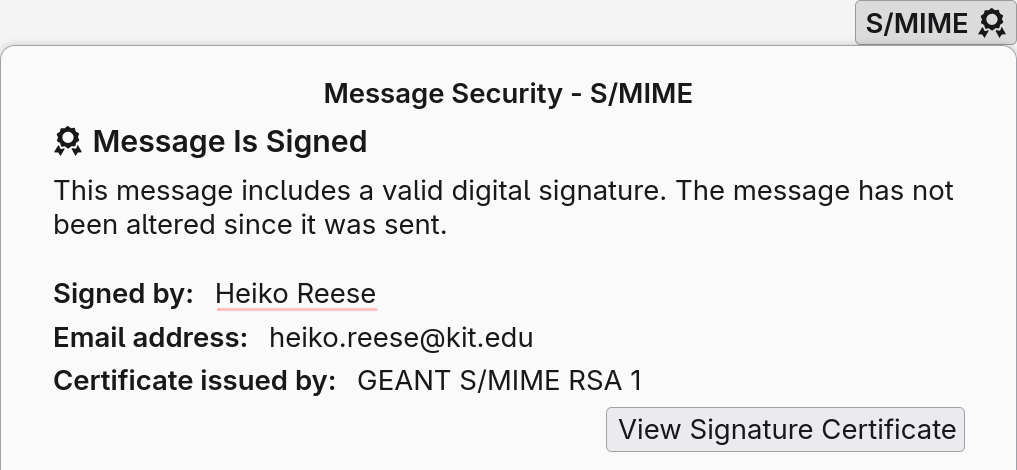Click the Message Security - S/MIME panel title

(508, 93)
